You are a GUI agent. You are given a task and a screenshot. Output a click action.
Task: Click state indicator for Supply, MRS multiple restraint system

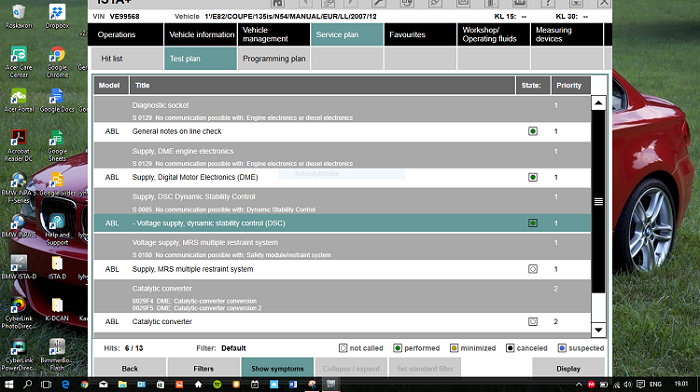click(x=533, y=269)
